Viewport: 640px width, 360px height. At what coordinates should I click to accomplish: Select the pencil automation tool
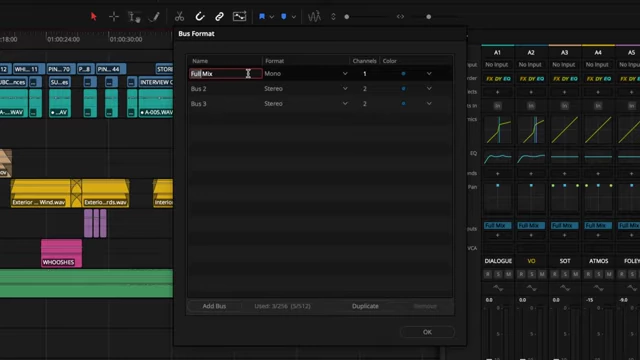click(x=154, y=16)
